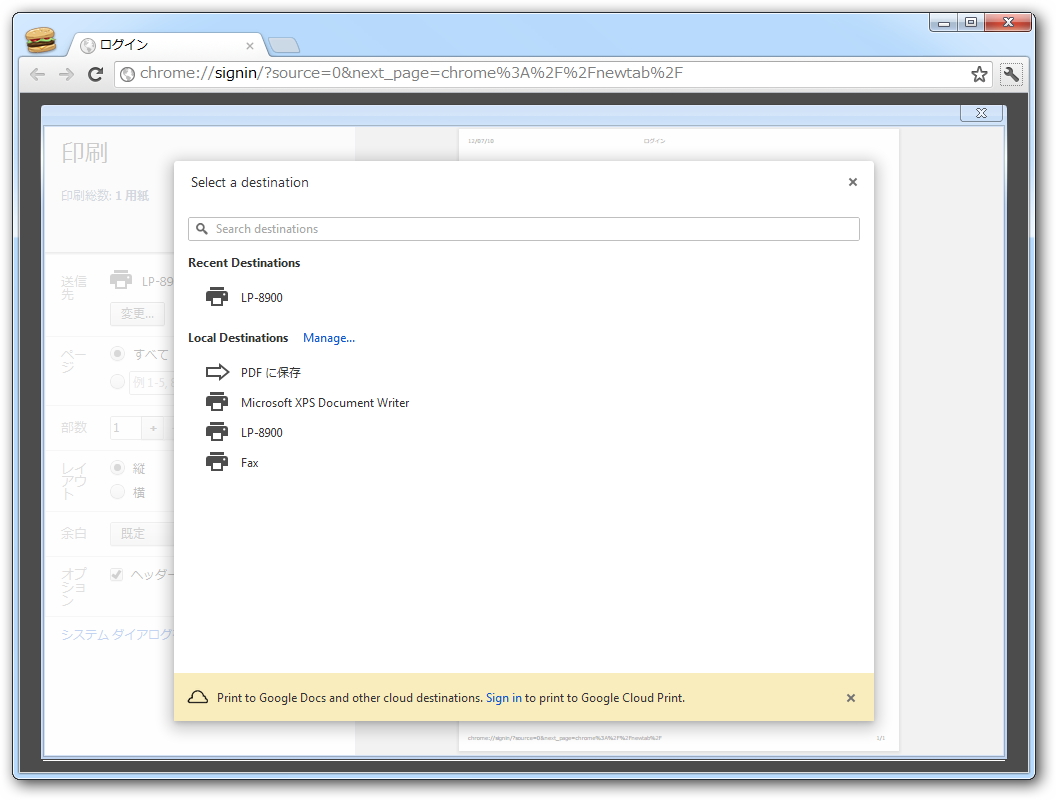Screen dimensions: 1056x800
Task: Click the dimmed 変更... button
Action: click(x=137, y=314)
